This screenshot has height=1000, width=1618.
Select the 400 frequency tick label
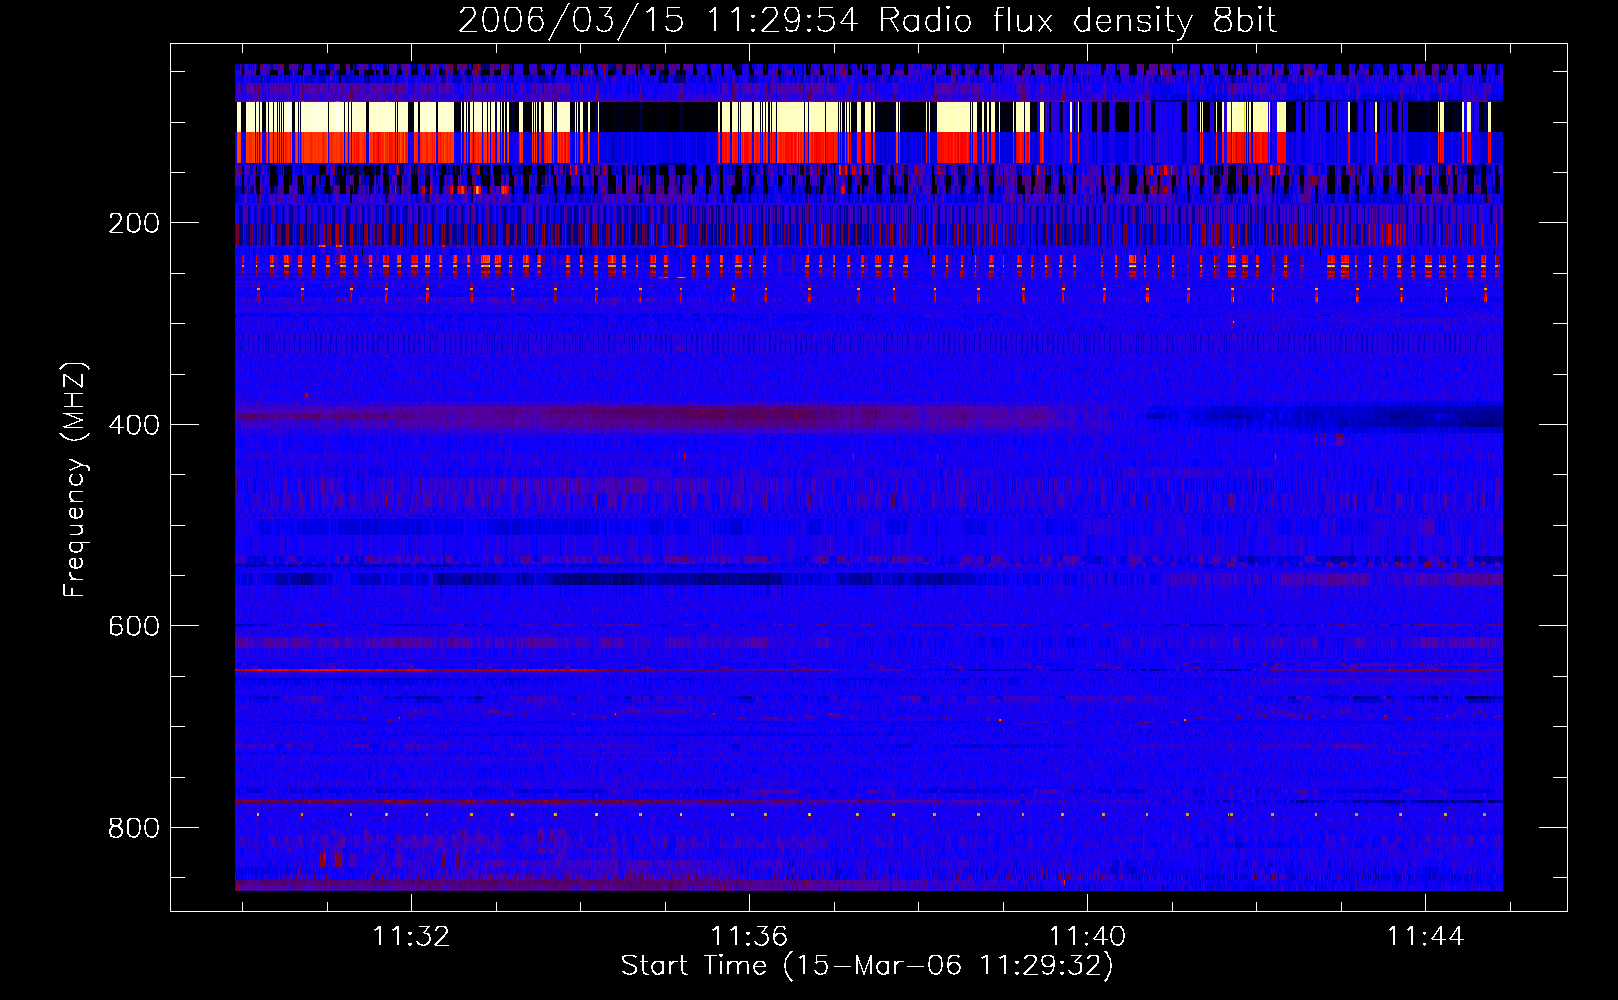[x=134, y=425]
